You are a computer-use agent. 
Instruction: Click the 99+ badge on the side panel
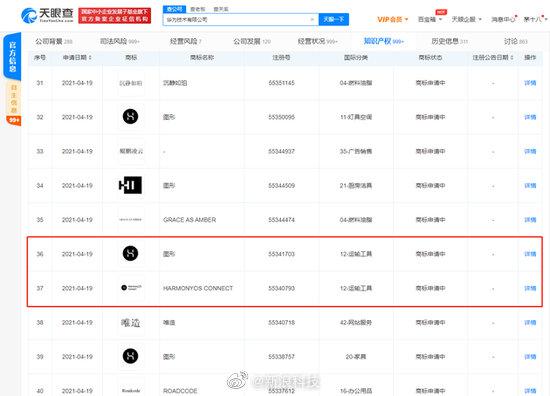tap(14, 120)
